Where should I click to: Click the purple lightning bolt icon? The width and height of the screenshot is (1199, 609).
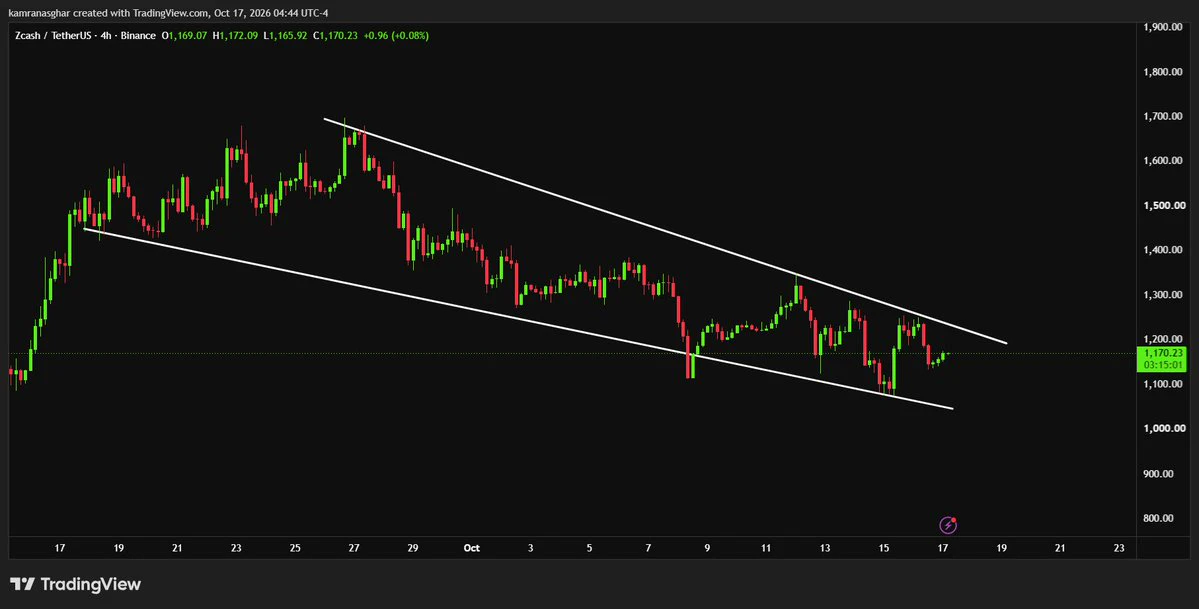(x=947, y=525)
